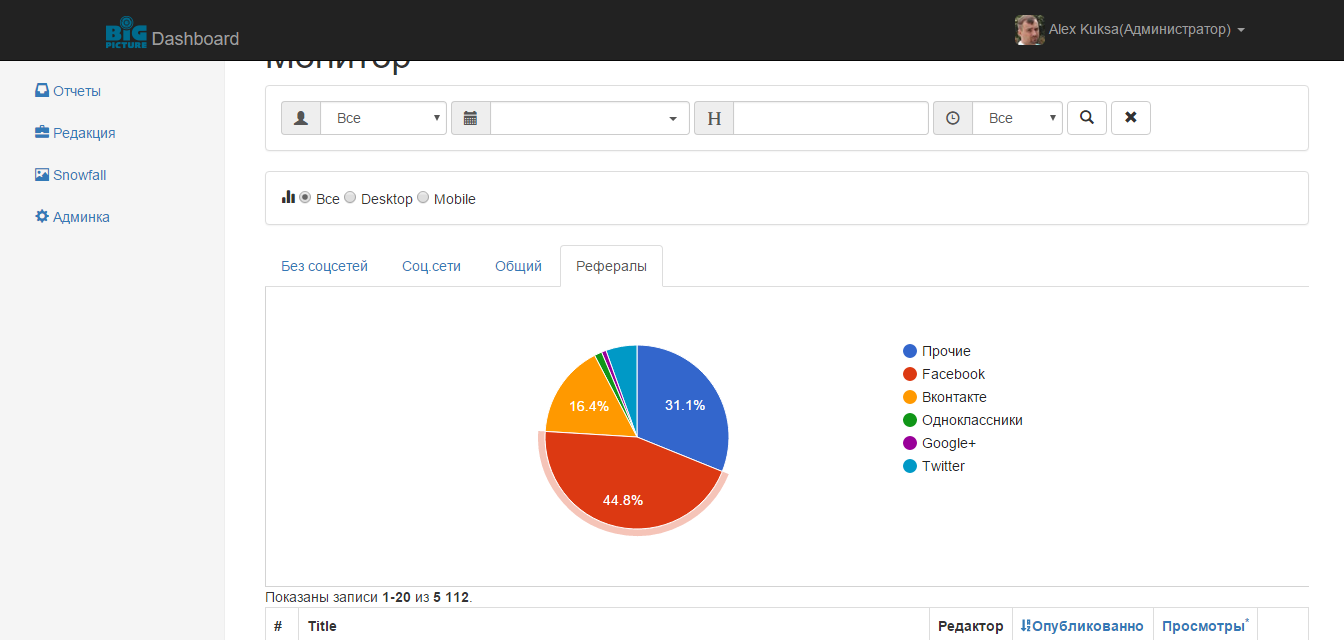
Task: Select the Desktop radio button
Action: tap(350, 197)
